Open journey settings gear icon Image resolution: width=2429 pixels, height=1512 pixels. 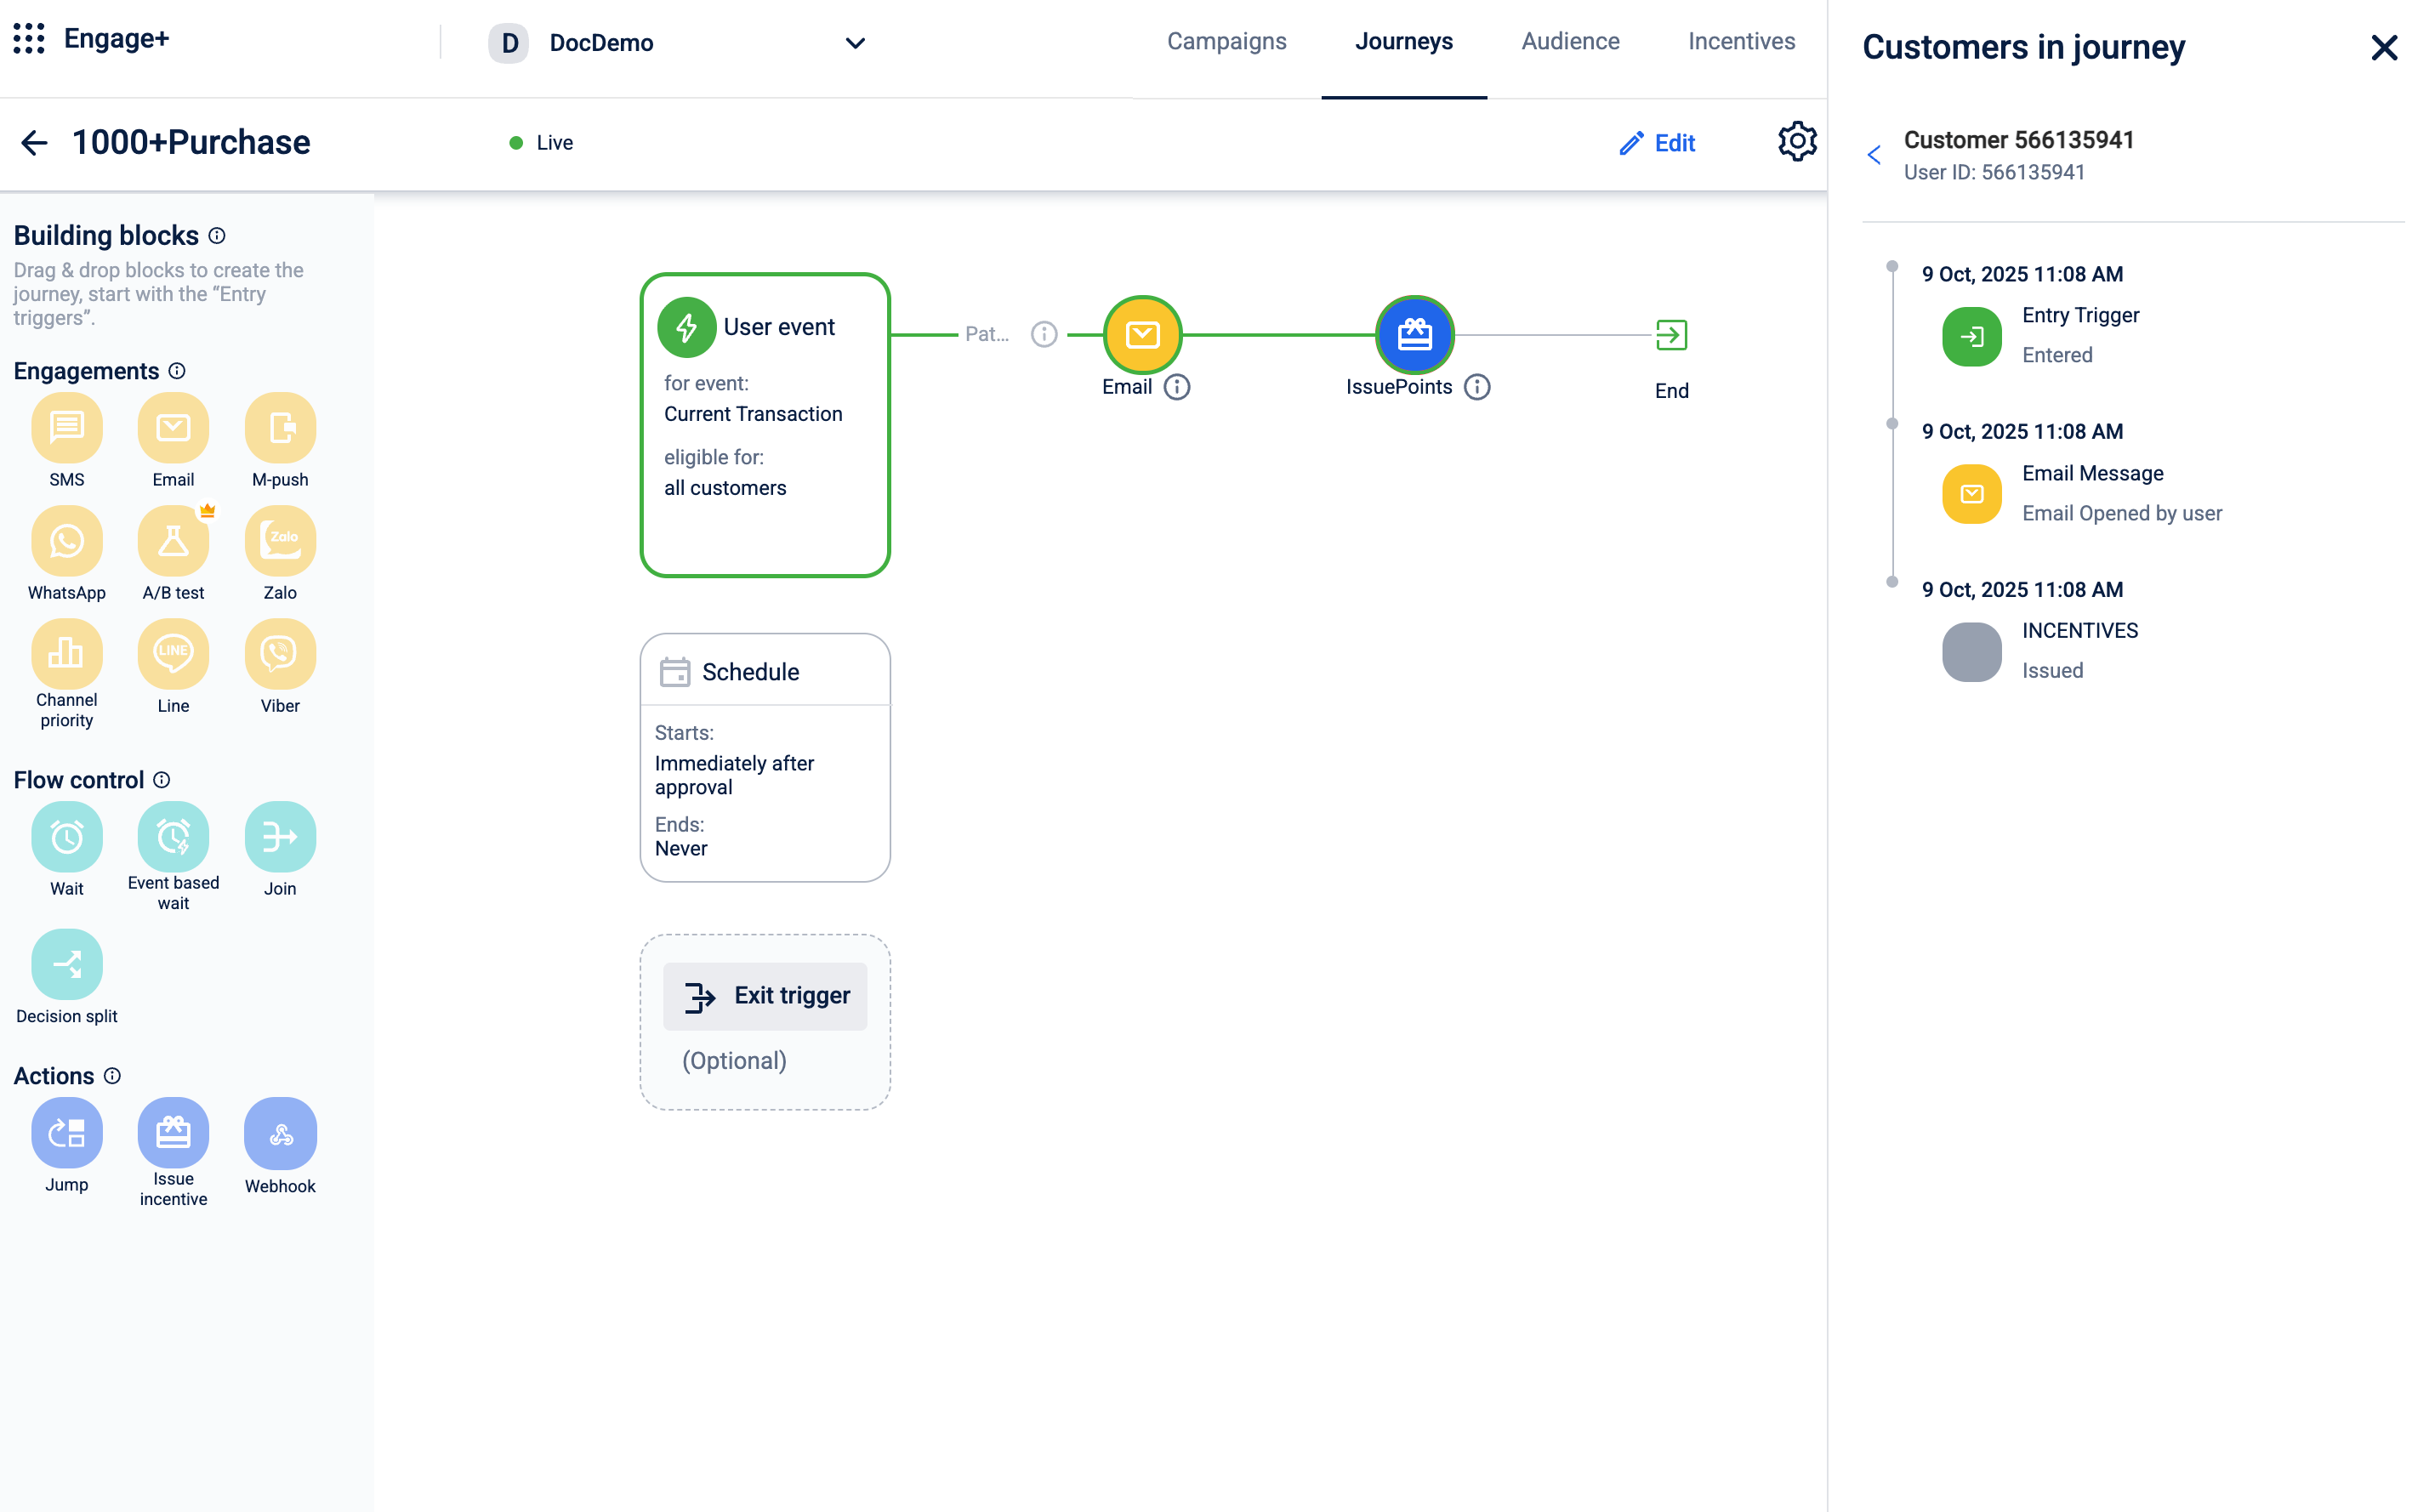click(1796, 142)
